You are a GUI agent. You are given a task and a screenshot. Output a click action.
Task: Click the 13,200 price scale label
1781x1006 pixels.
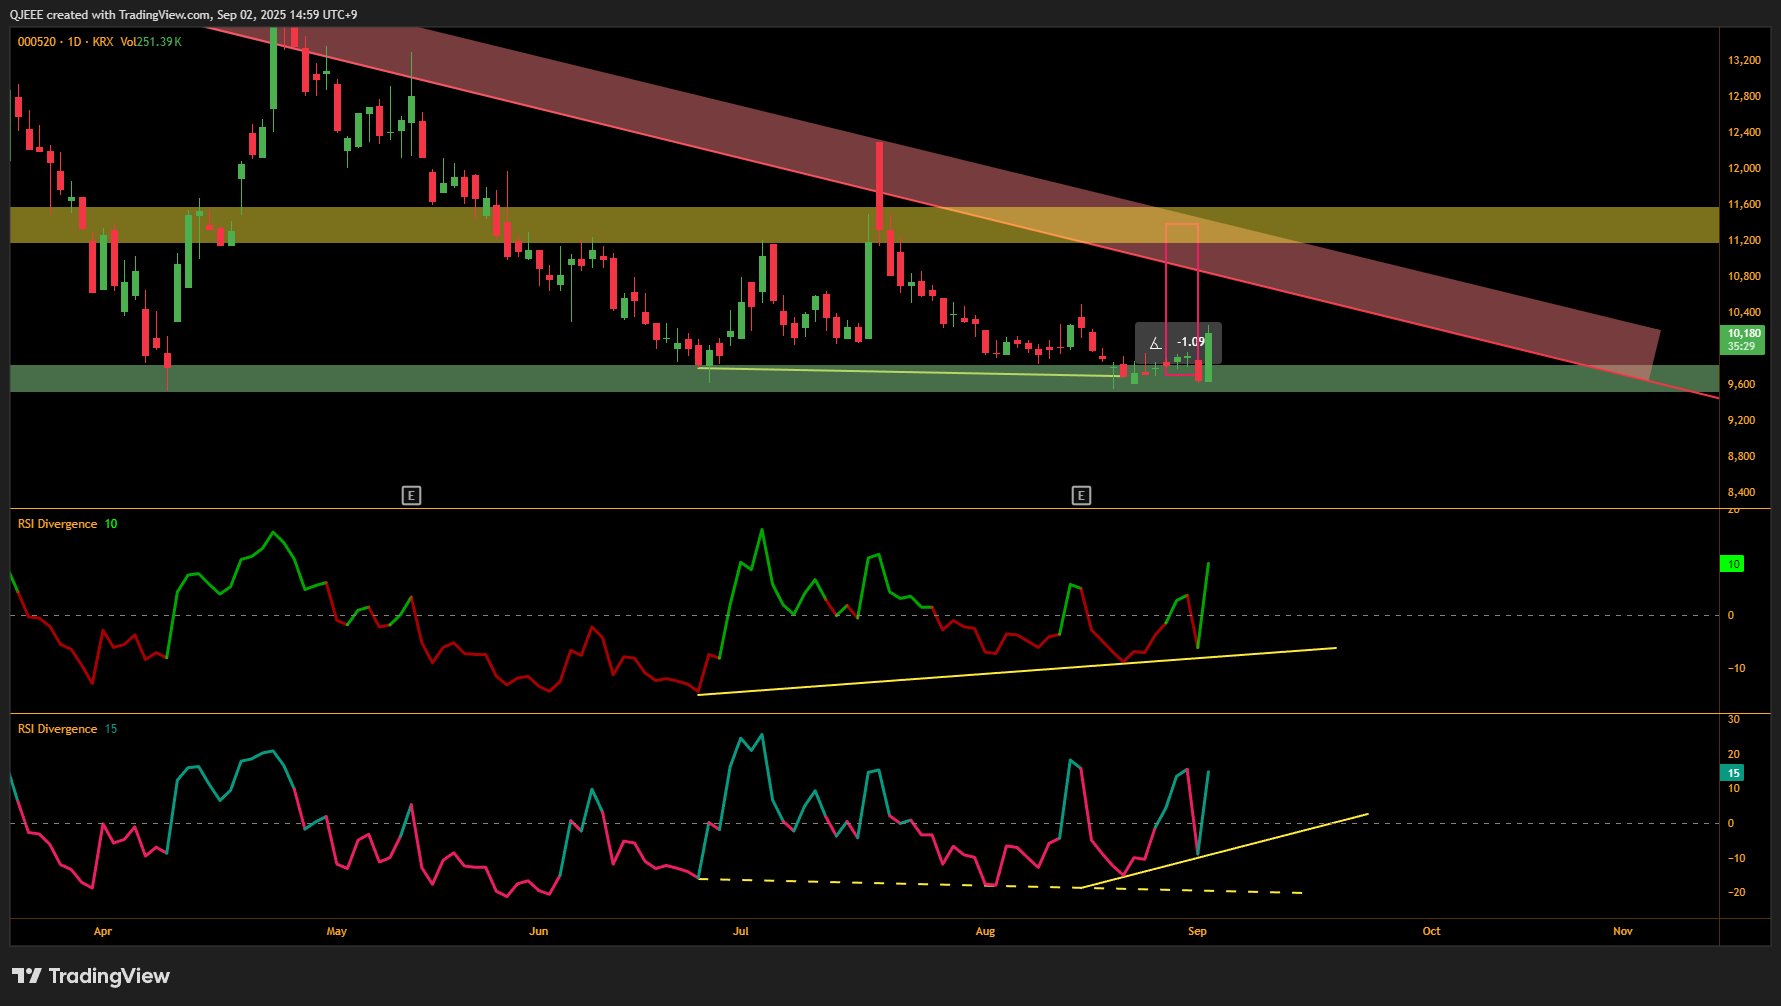(x=1744, y=60)
